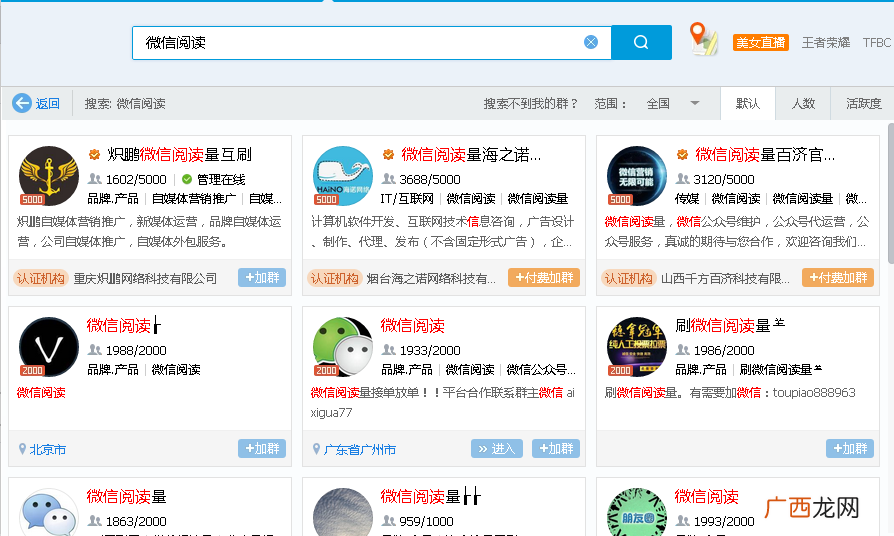Viewport: 894px width, 536px height.
Task: Open the 王者荣耀 hot search link
Action: (826, 43)
